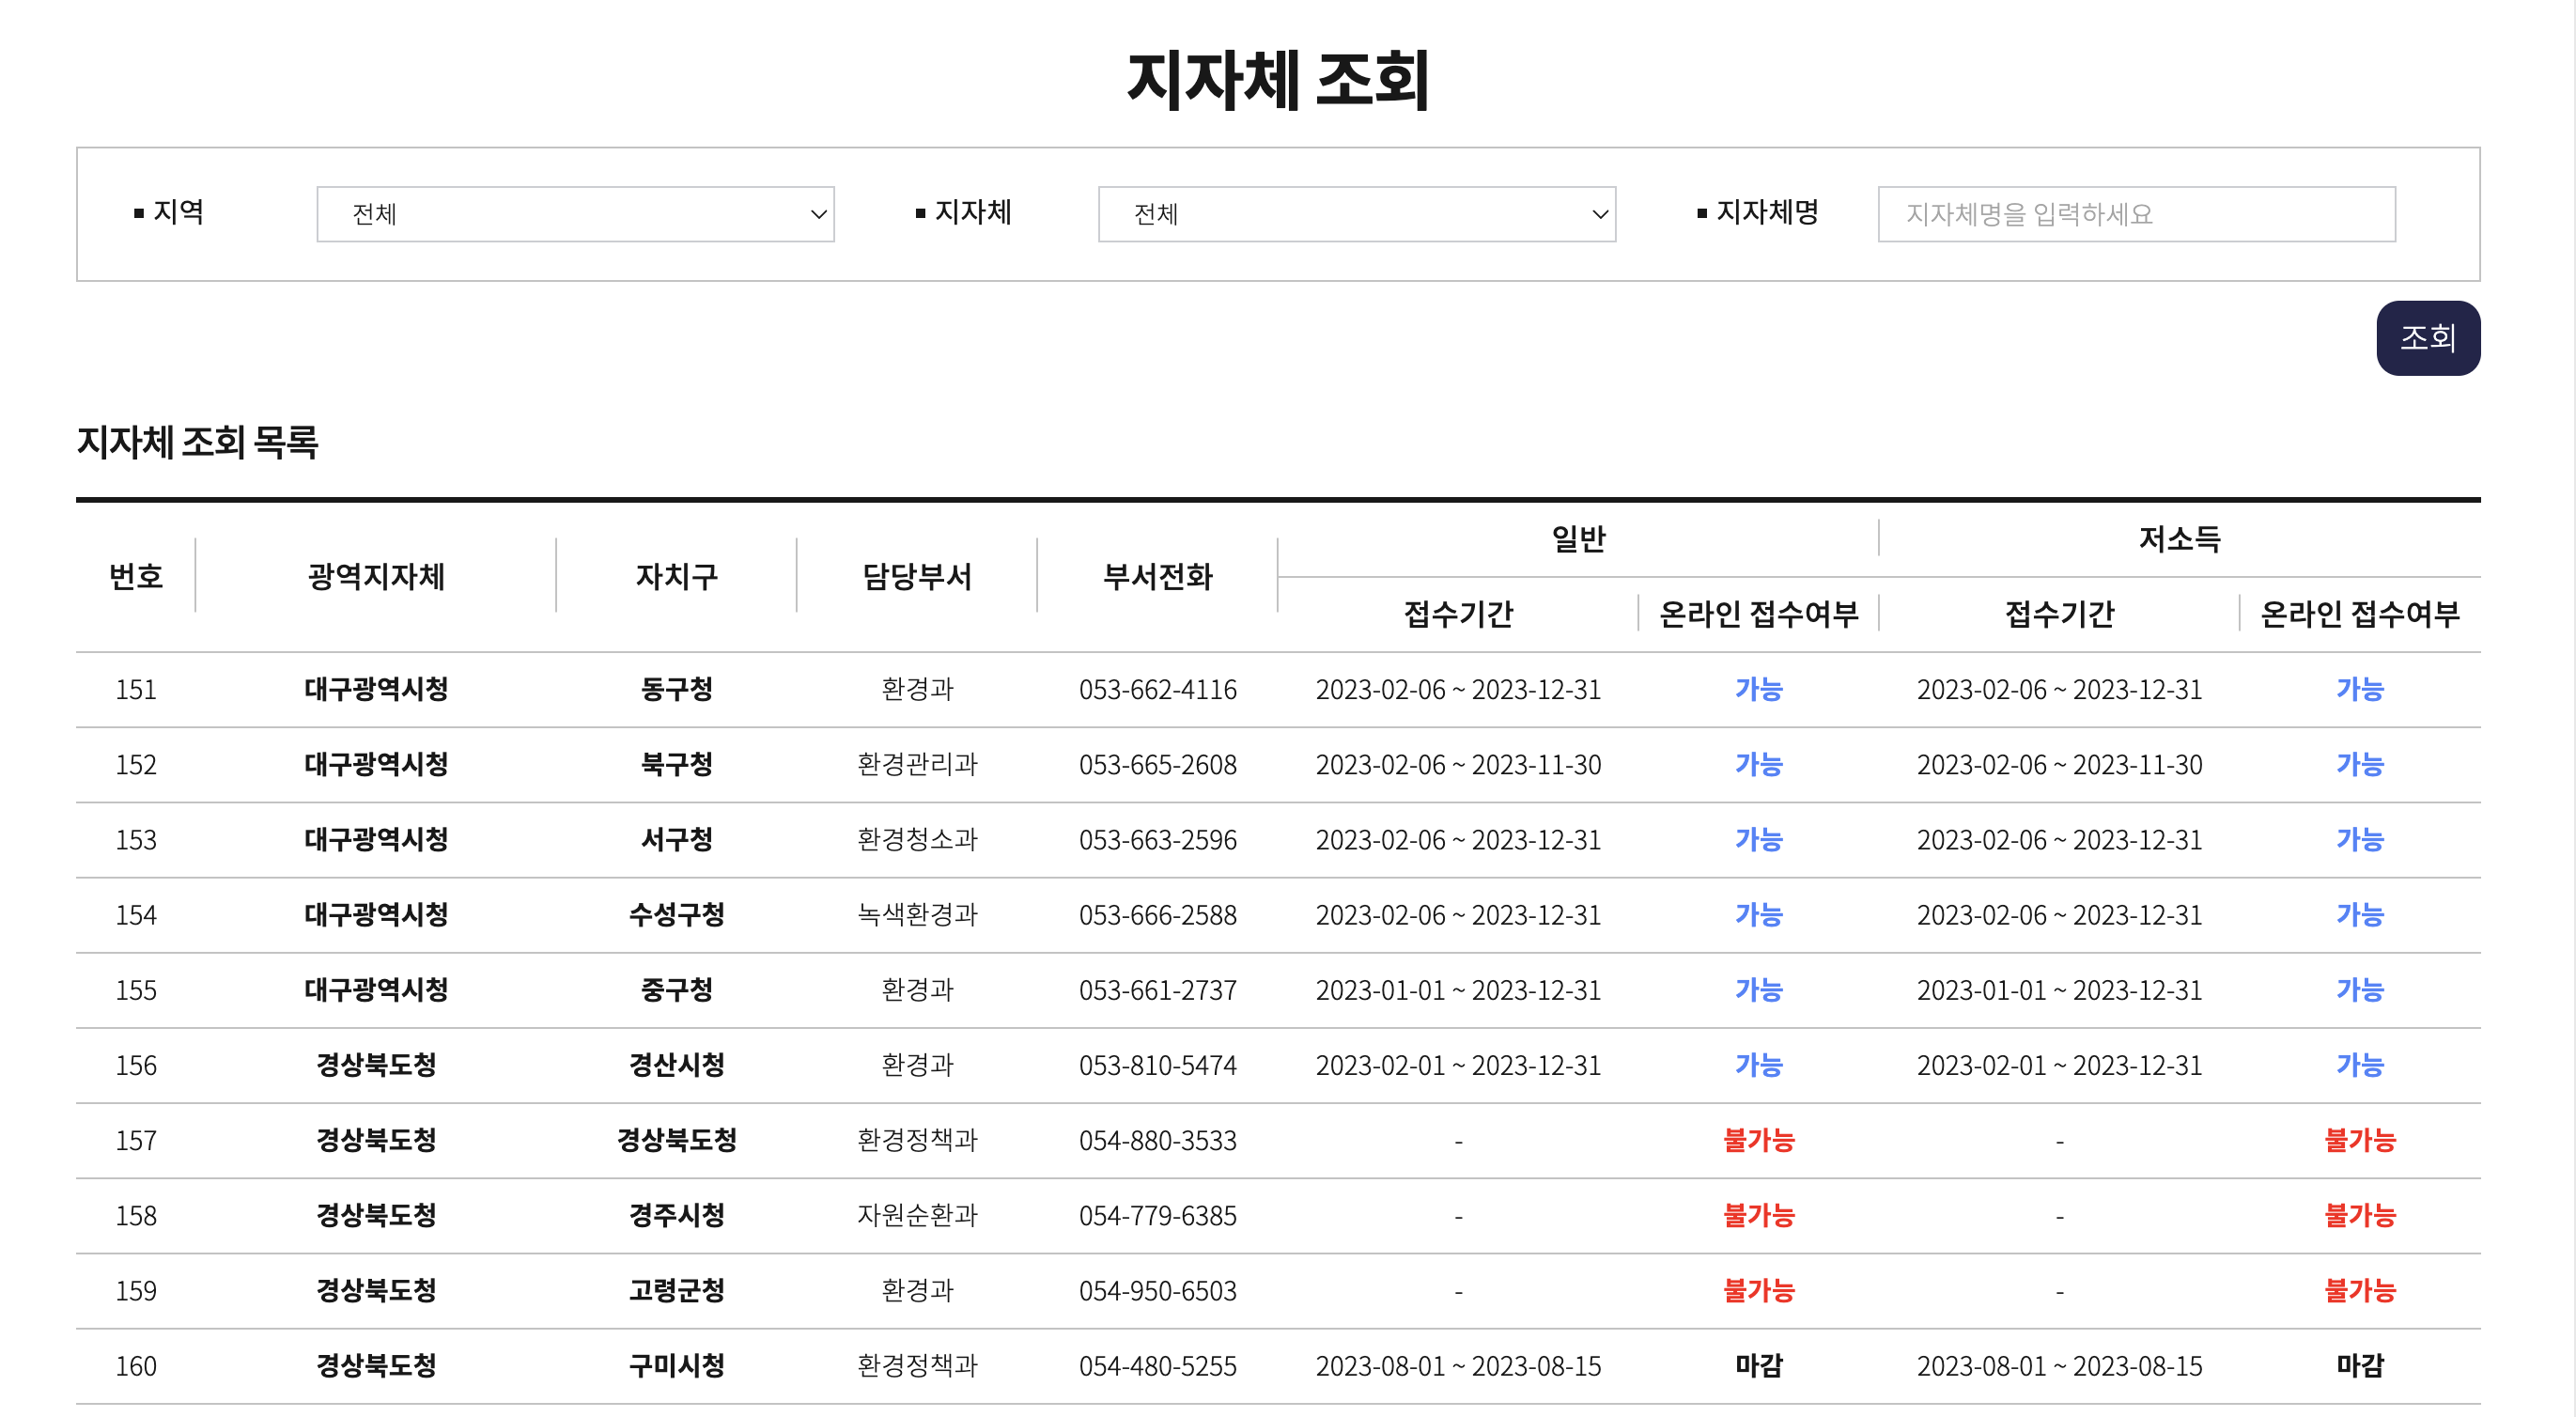Click the 번호 column header
The image size is (2576, 1417).
tap(136, 576)
